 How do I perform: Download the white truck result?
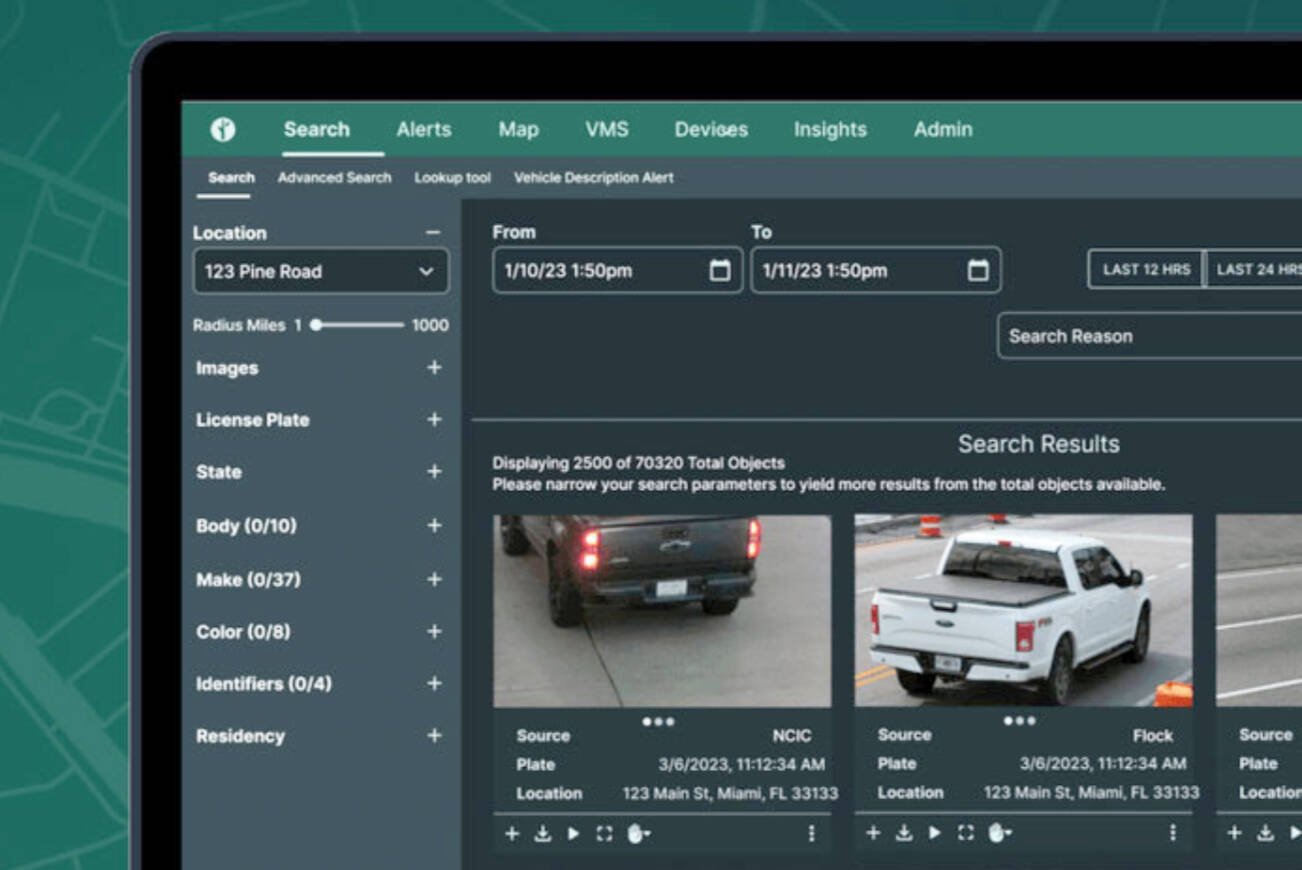pyautogui.click(x=904, y=833)
